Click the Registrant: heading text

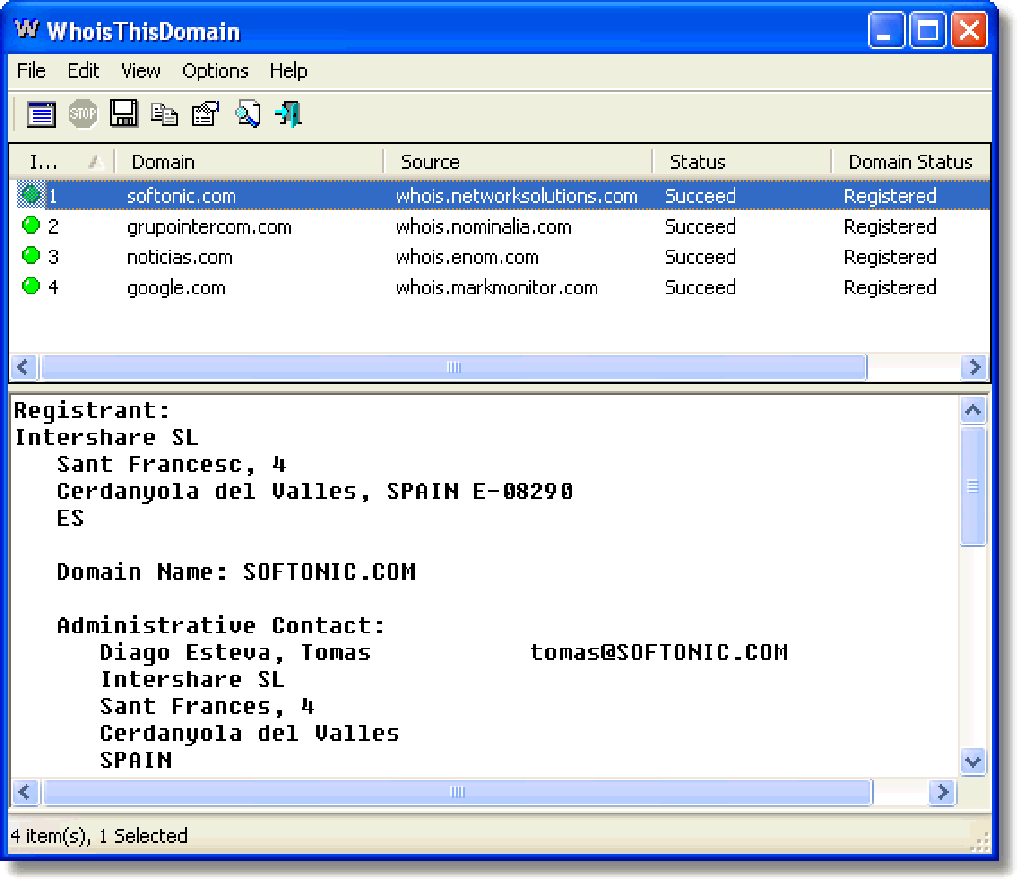pyautogui.click(x=92, y=410)
